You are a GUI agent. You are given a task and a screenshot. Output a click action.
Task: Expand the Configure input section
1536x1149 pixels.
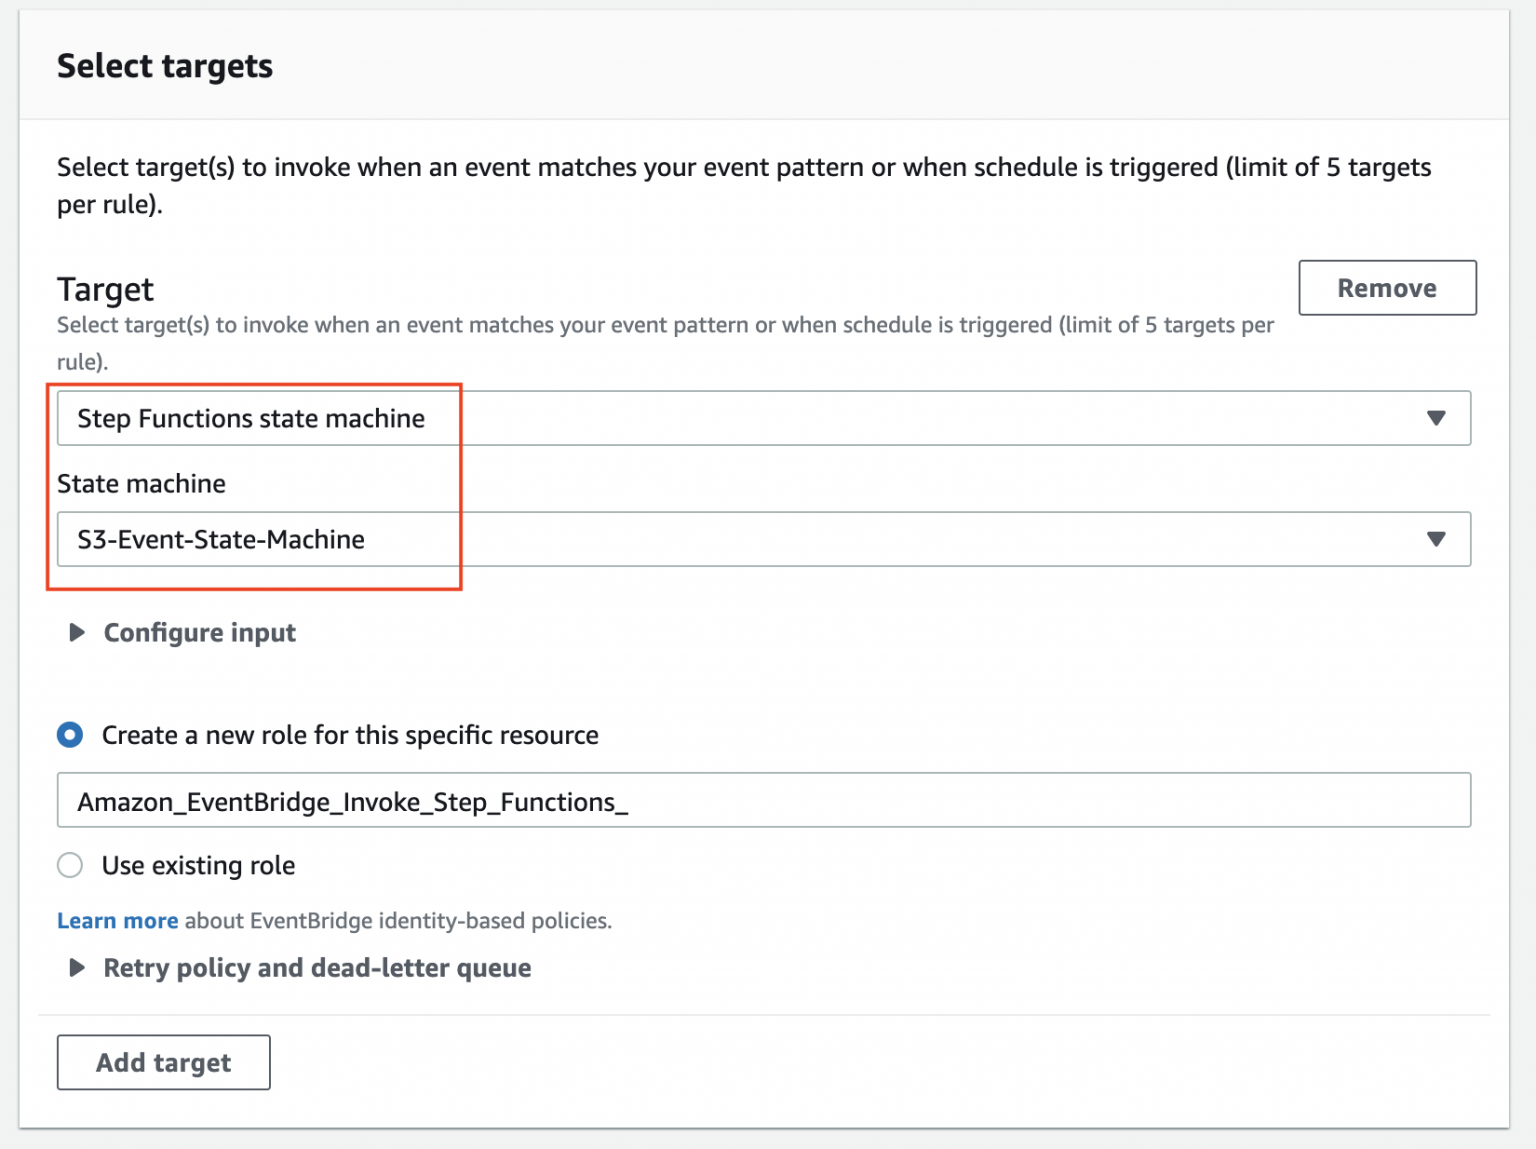click(x=198, y=632)
